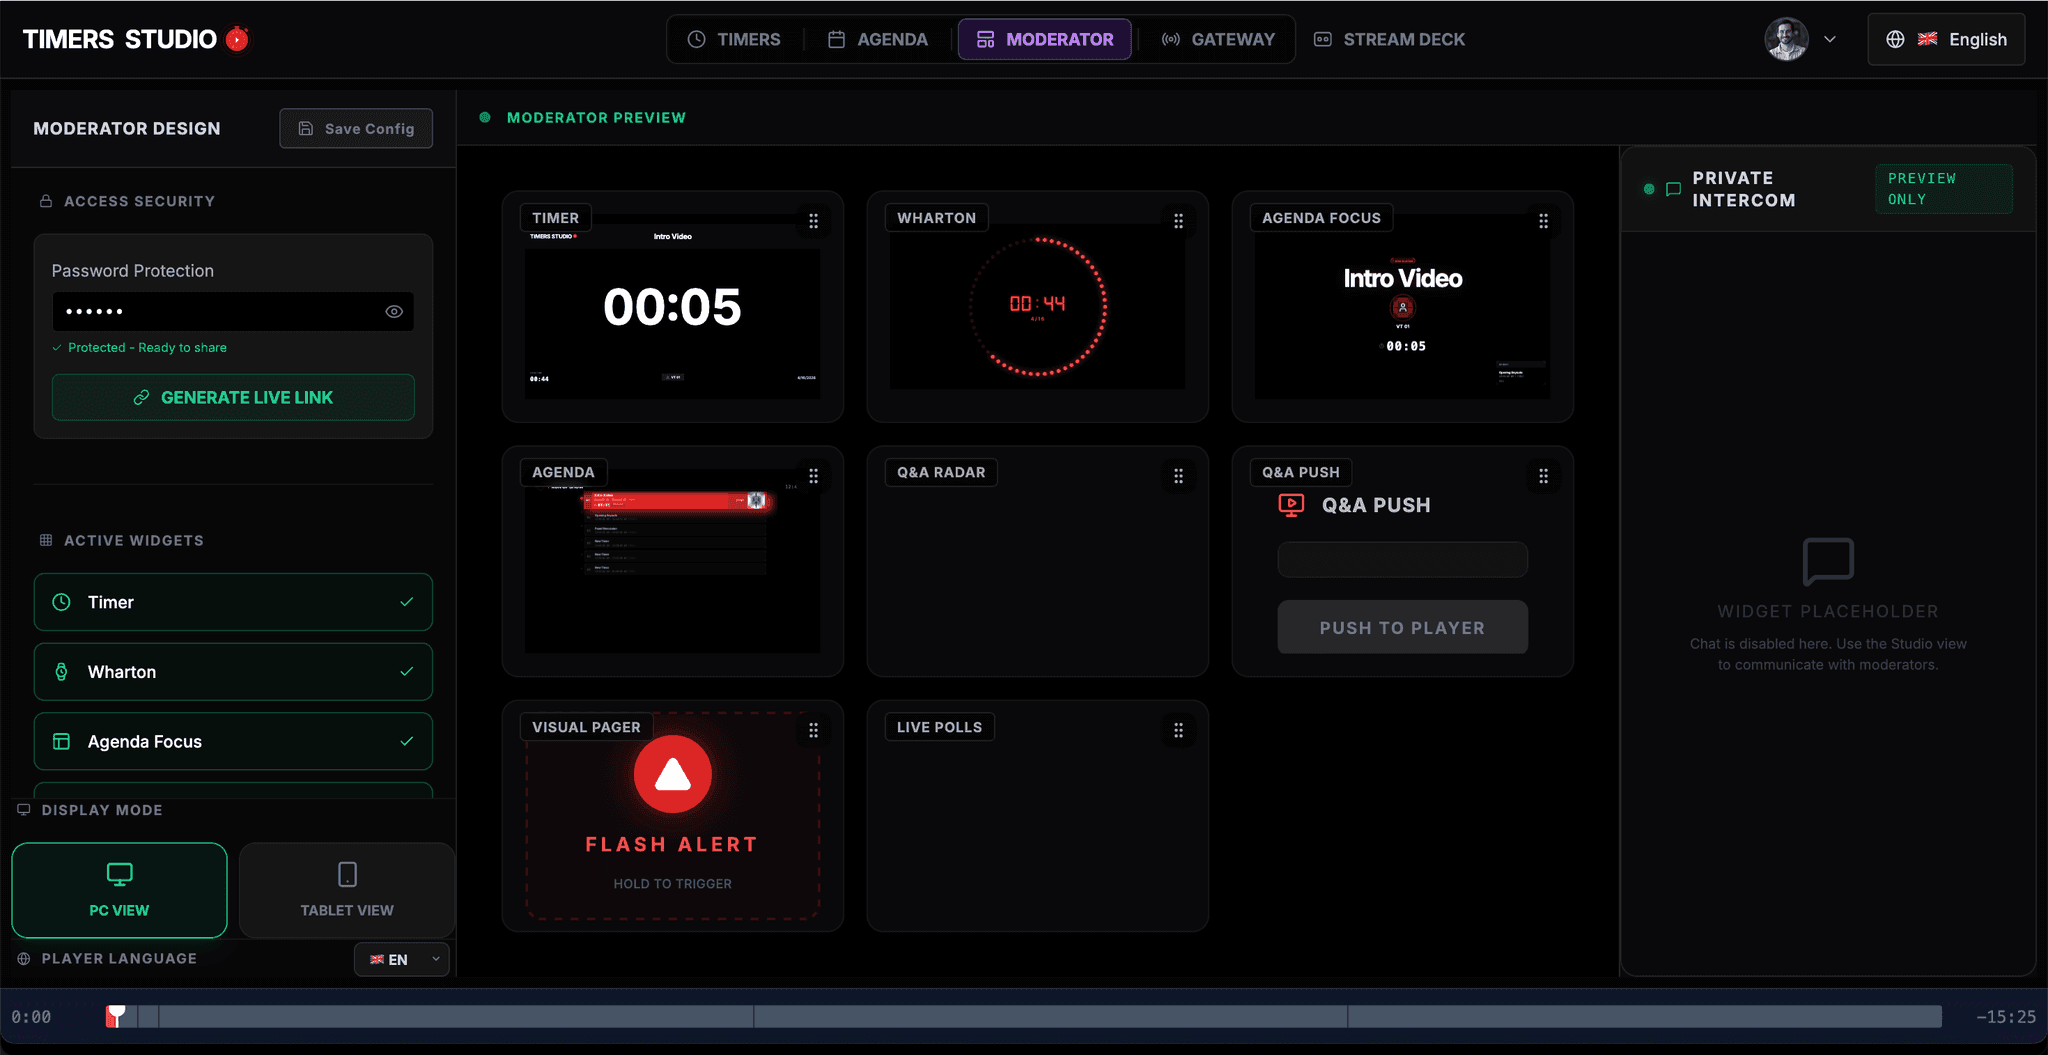Open the Wharton circular countdown preview

tap(1037, 305)
